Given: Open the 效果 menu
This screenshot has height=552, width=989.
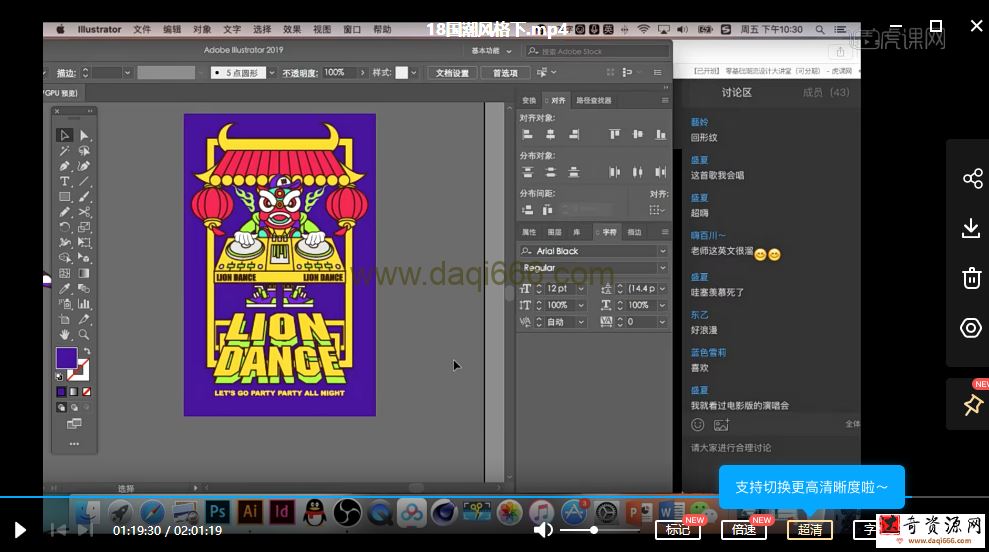Looking at the screenshot, I should 292,29.
